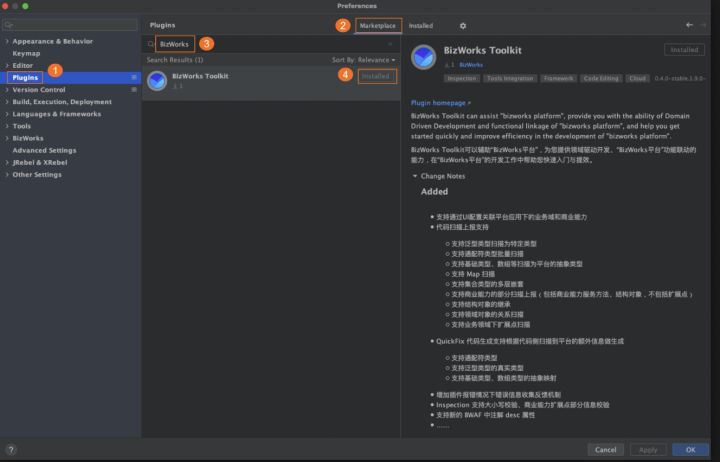The width and height of the screenshot is (720, 462).
Task: Open the BizWorks vendor link
Action: click(x=471, y=65)
